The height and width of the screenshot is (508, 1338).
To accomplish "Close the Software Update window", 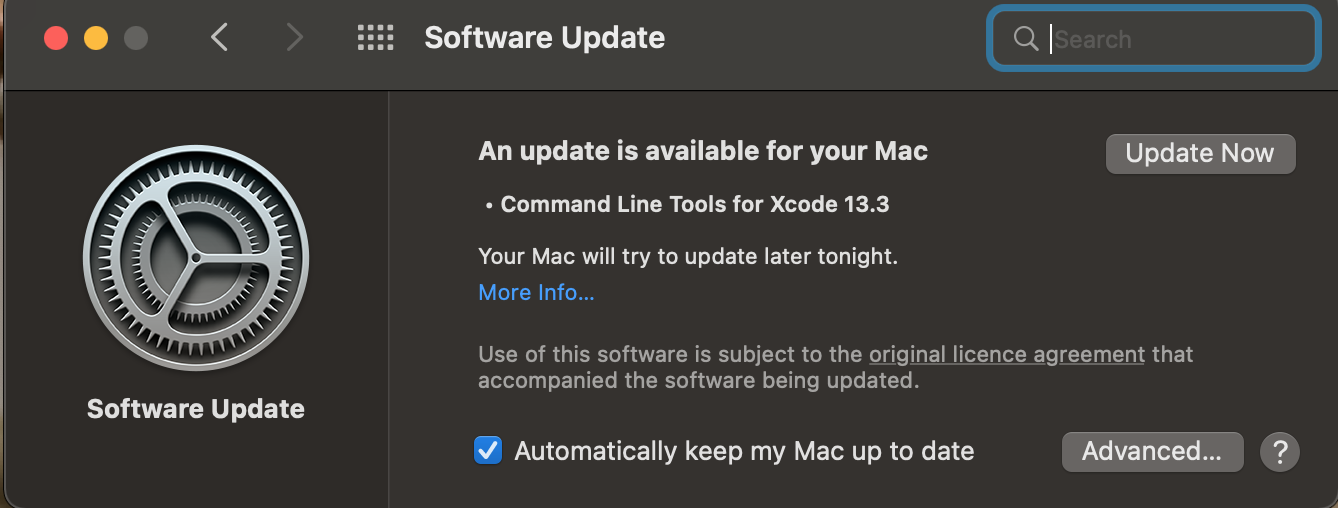I will [56, 38].
